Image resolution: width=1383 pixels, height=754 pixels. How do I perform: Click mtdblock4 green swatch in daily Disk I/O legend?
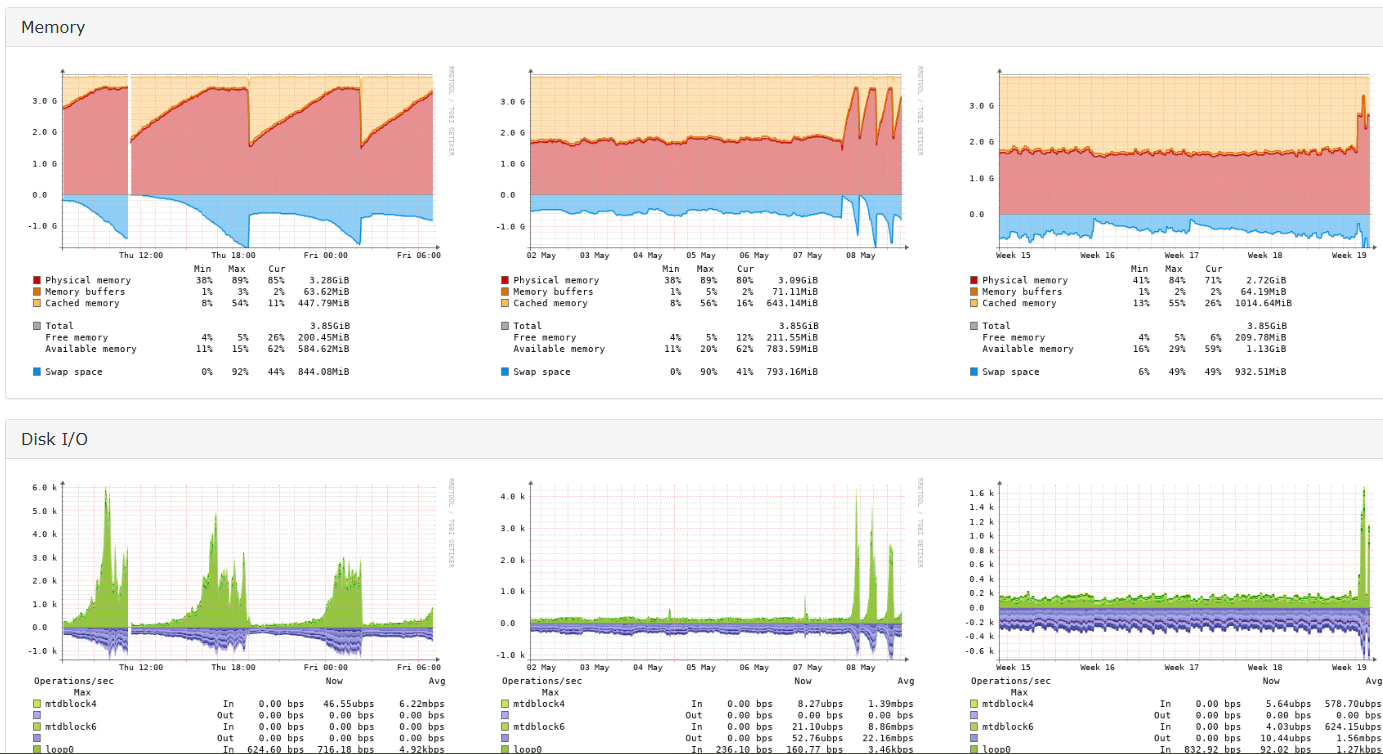37,704
